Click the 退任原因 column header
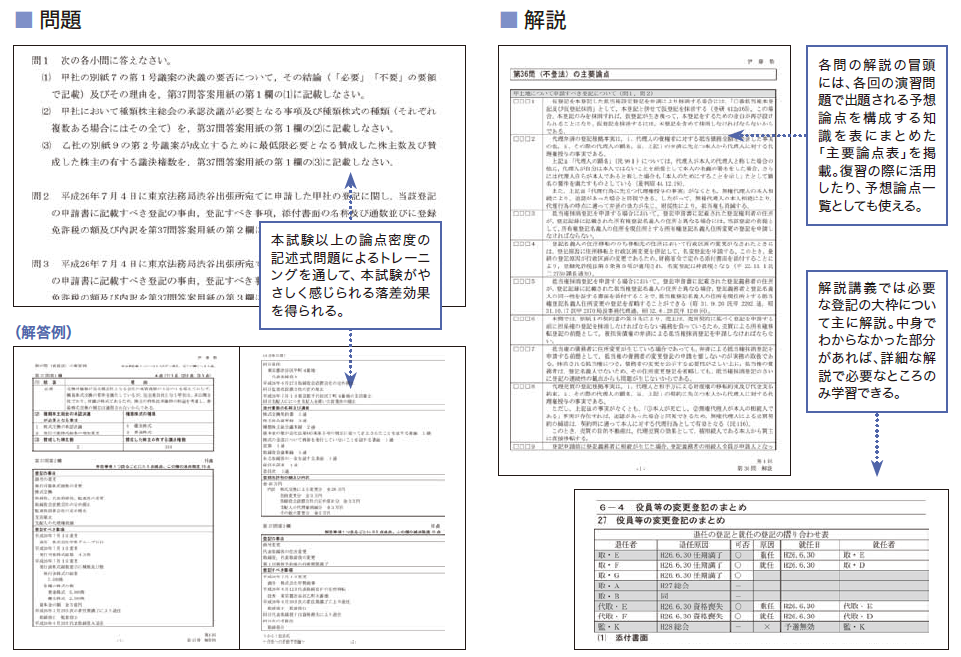Image resolution: width=961 pixels, height=657 pixels. (693, 544)
